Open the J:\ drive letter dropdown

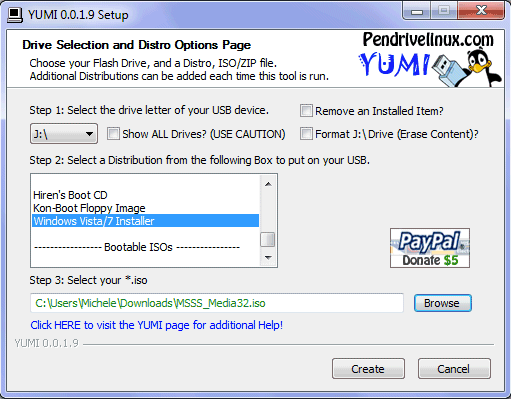pyautogui.click(x=64, y=134)
